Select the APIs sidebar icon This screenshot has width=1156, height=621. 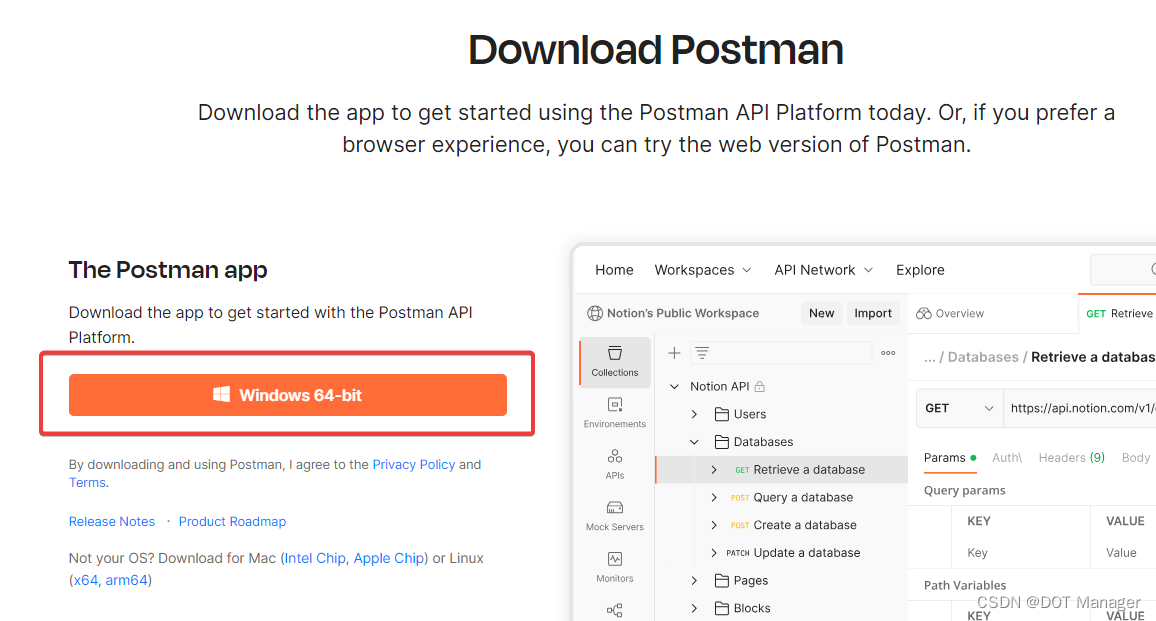tap(615, 464)
